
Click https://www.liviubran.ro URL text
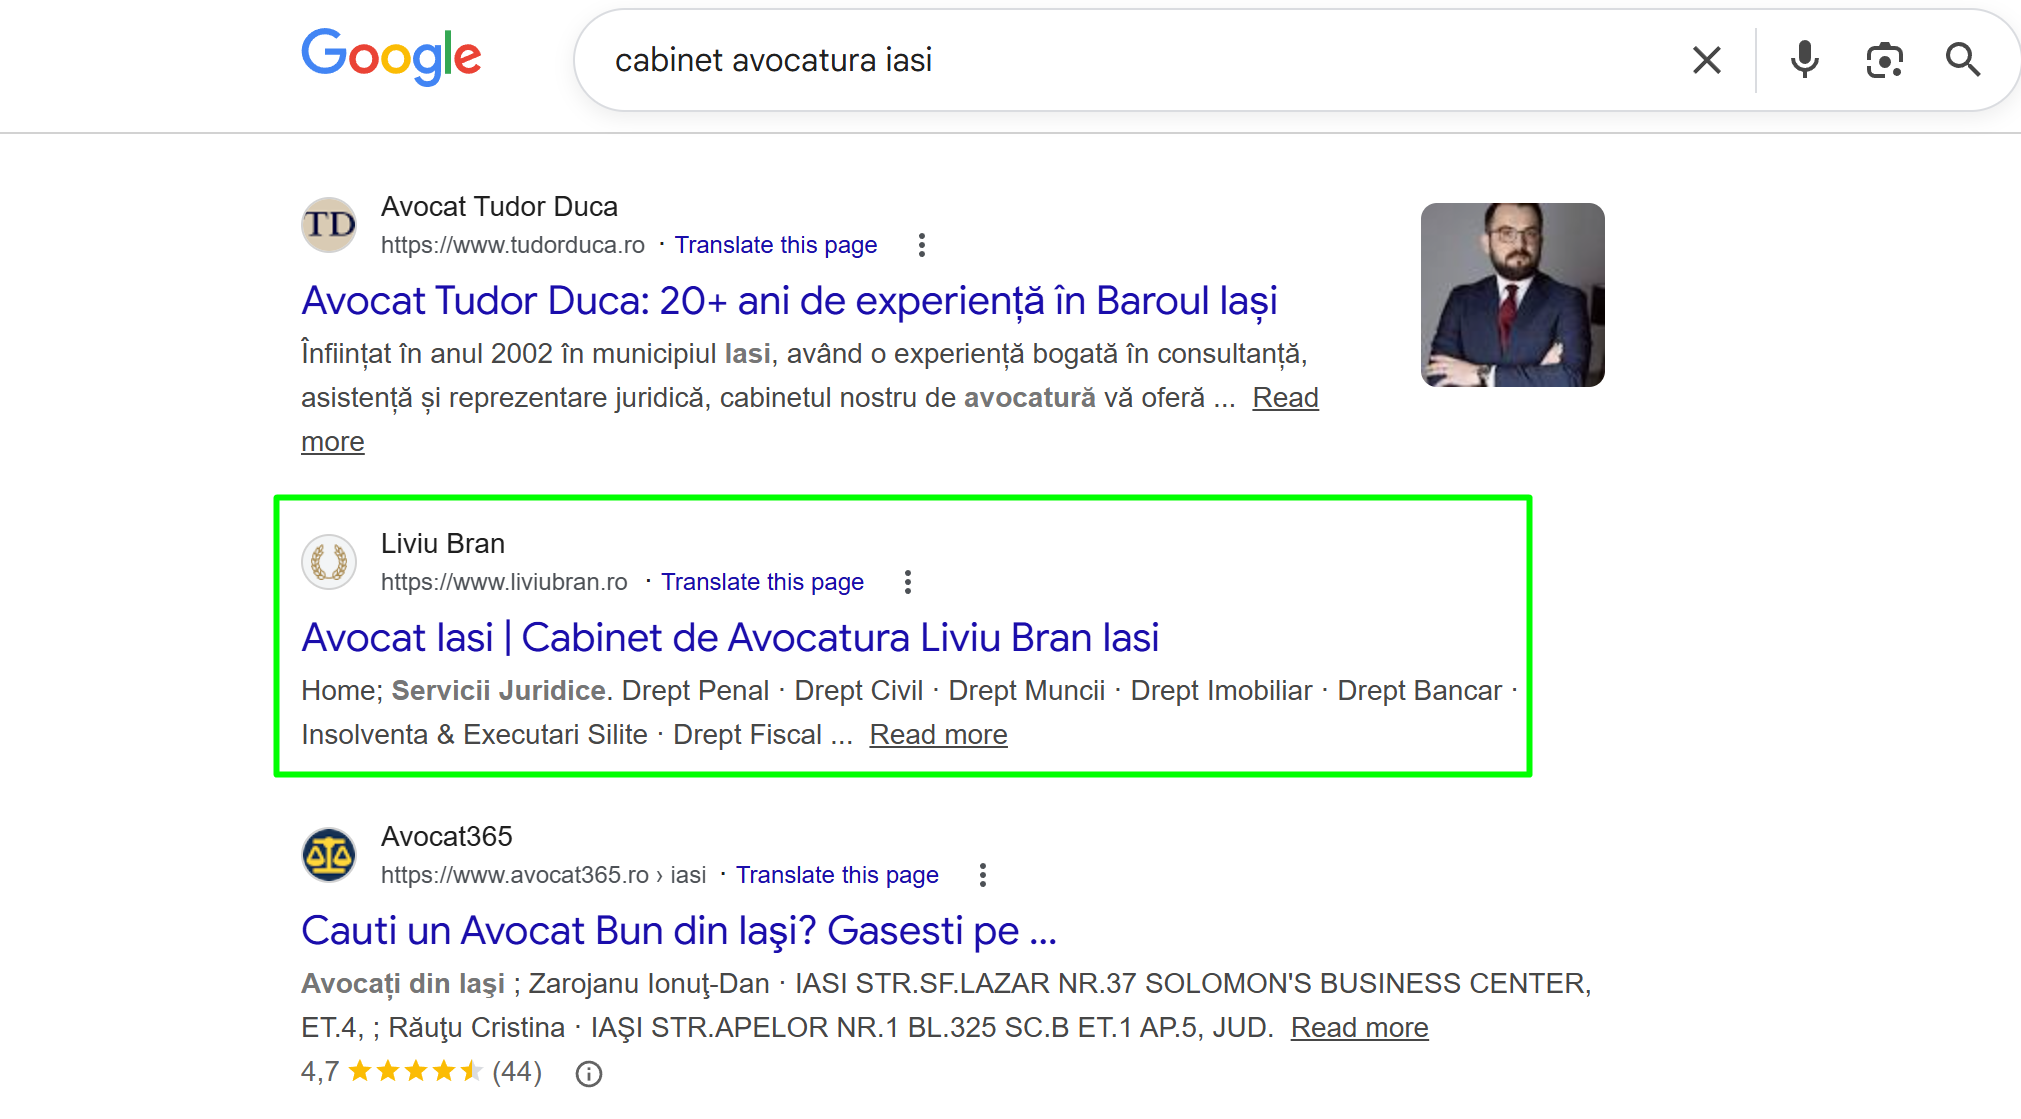(x=504, y=582)
